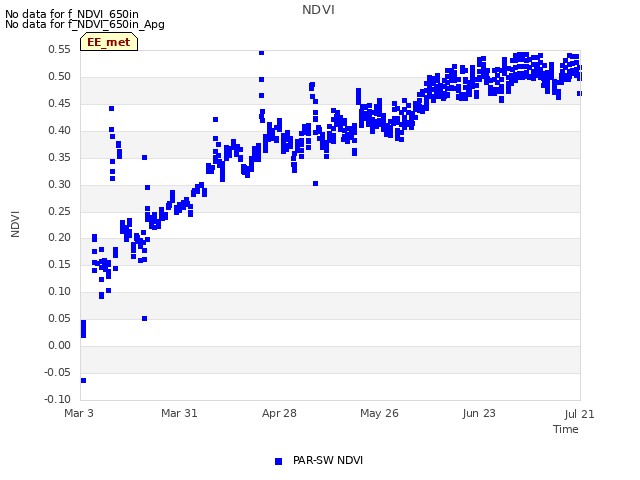640x480 pixels.
Task: Click the blue PAR-SW NDVI legend marker
Action: pos(278,461)
